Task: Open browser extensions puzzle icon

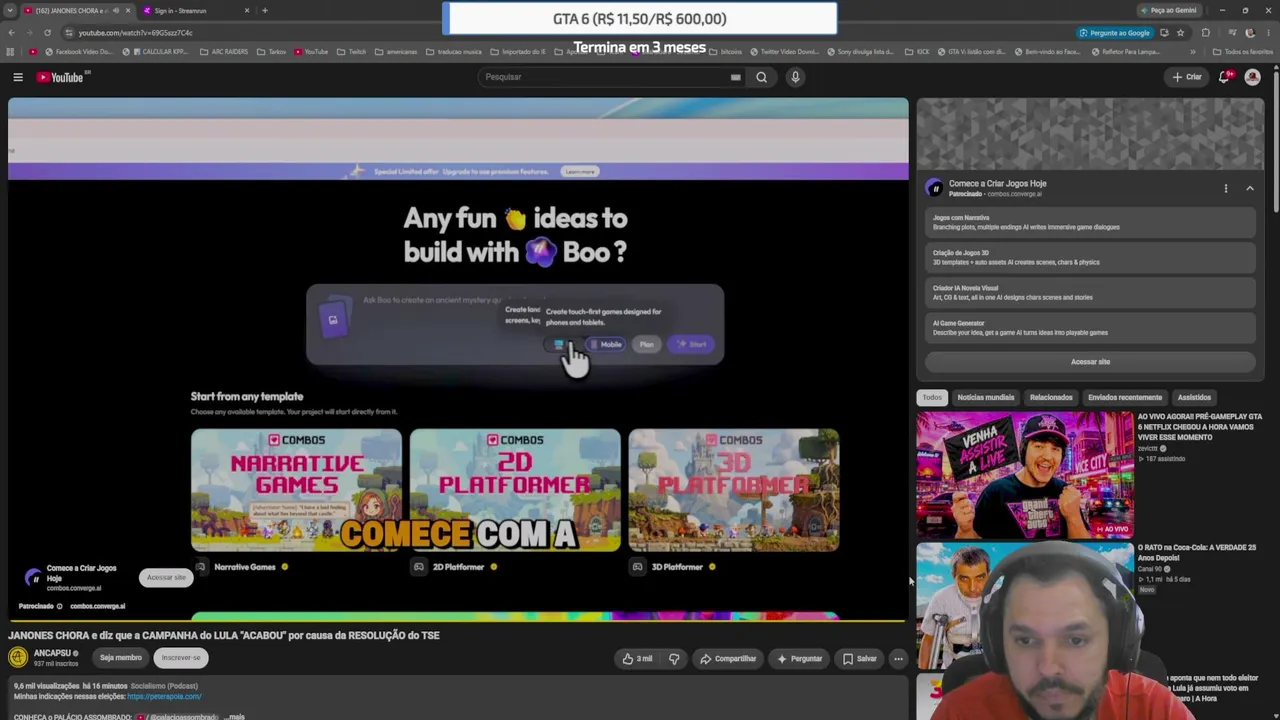Action: [x=1206, y=33]
